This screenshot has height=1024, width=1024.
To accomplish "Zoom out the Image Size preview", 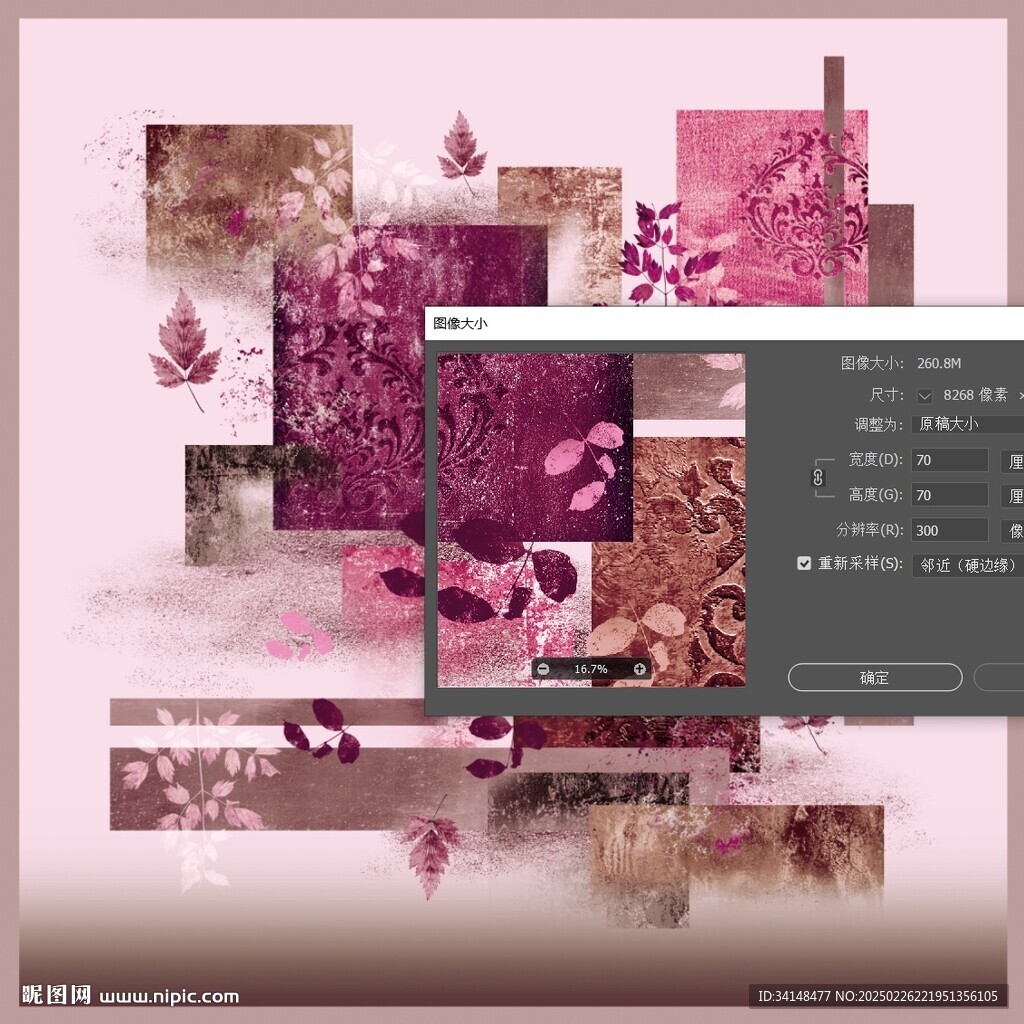I will click(x=543, y=669).
